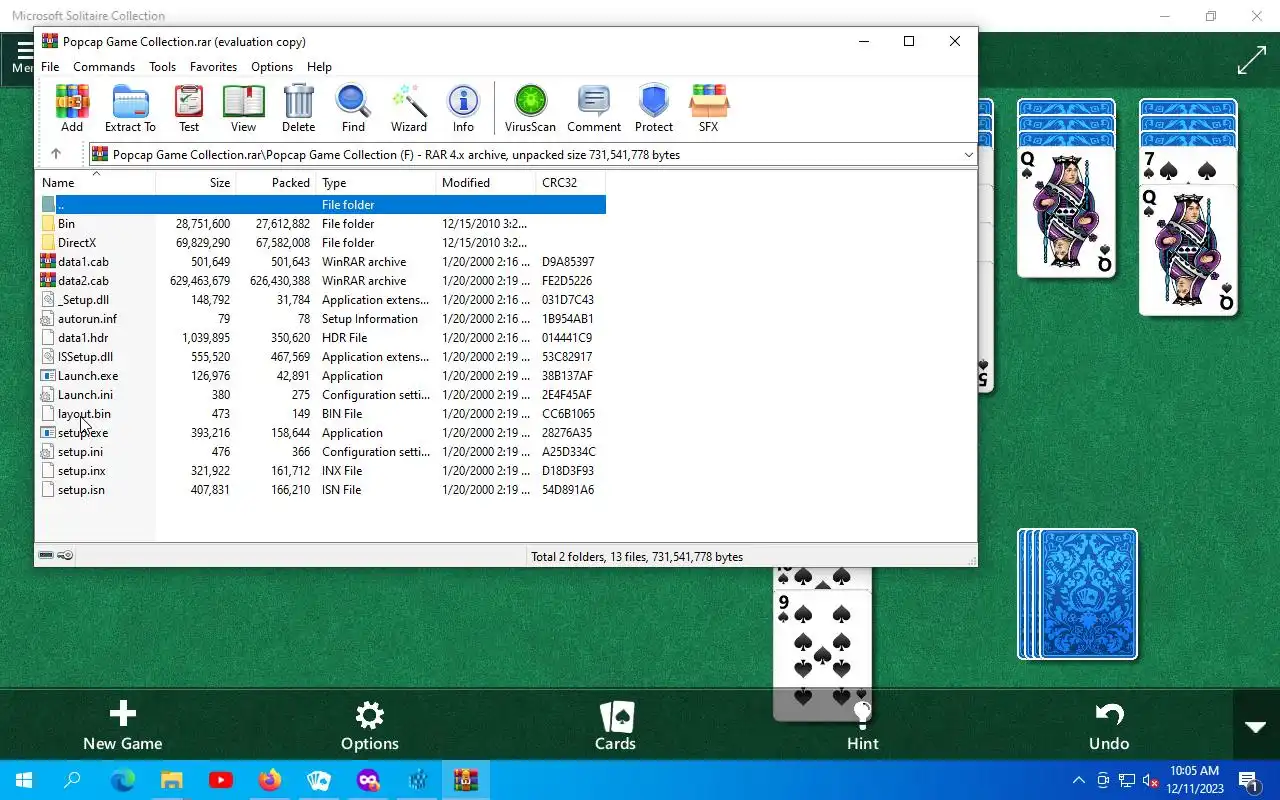Click the WinRAR taskbar icon

tap(466, 780)
